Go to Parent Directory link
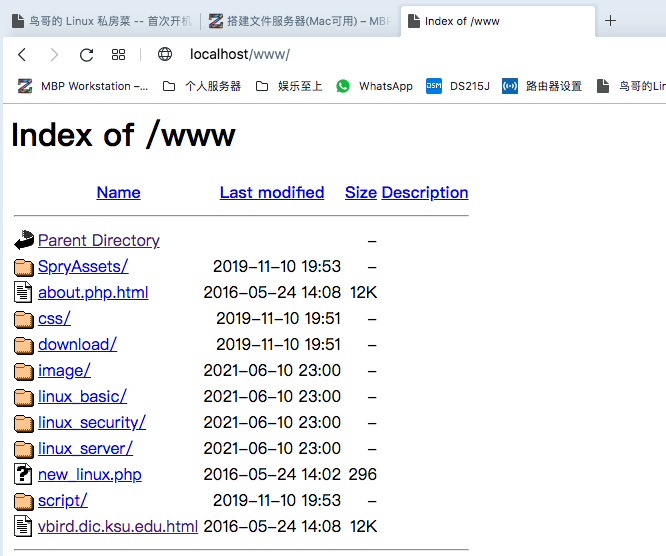The height and width of the screenshot is (556, 666). click(x=99, y=241)
